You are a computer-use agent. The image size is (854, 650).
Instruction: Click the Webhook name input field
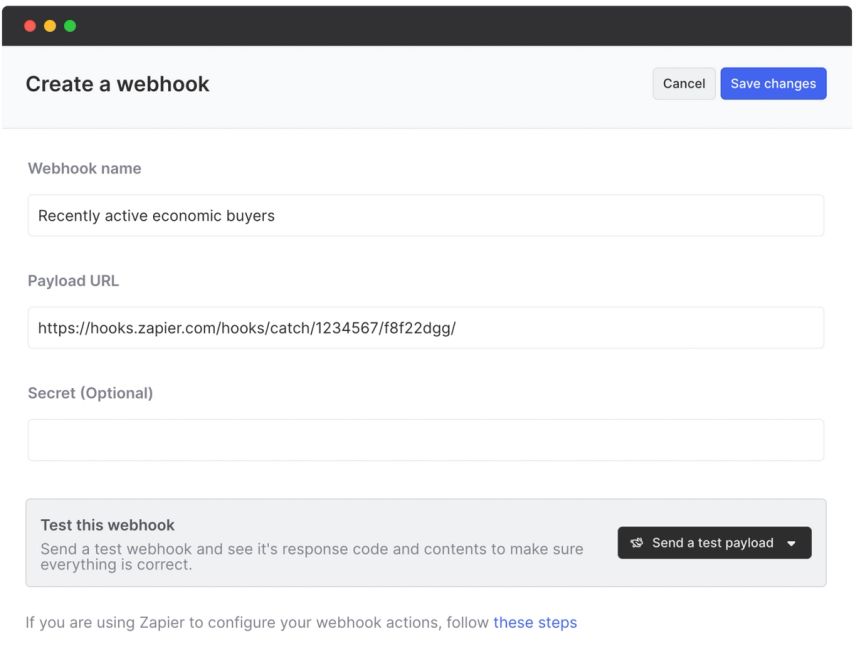pyautogui.click(x=425, y=215)
